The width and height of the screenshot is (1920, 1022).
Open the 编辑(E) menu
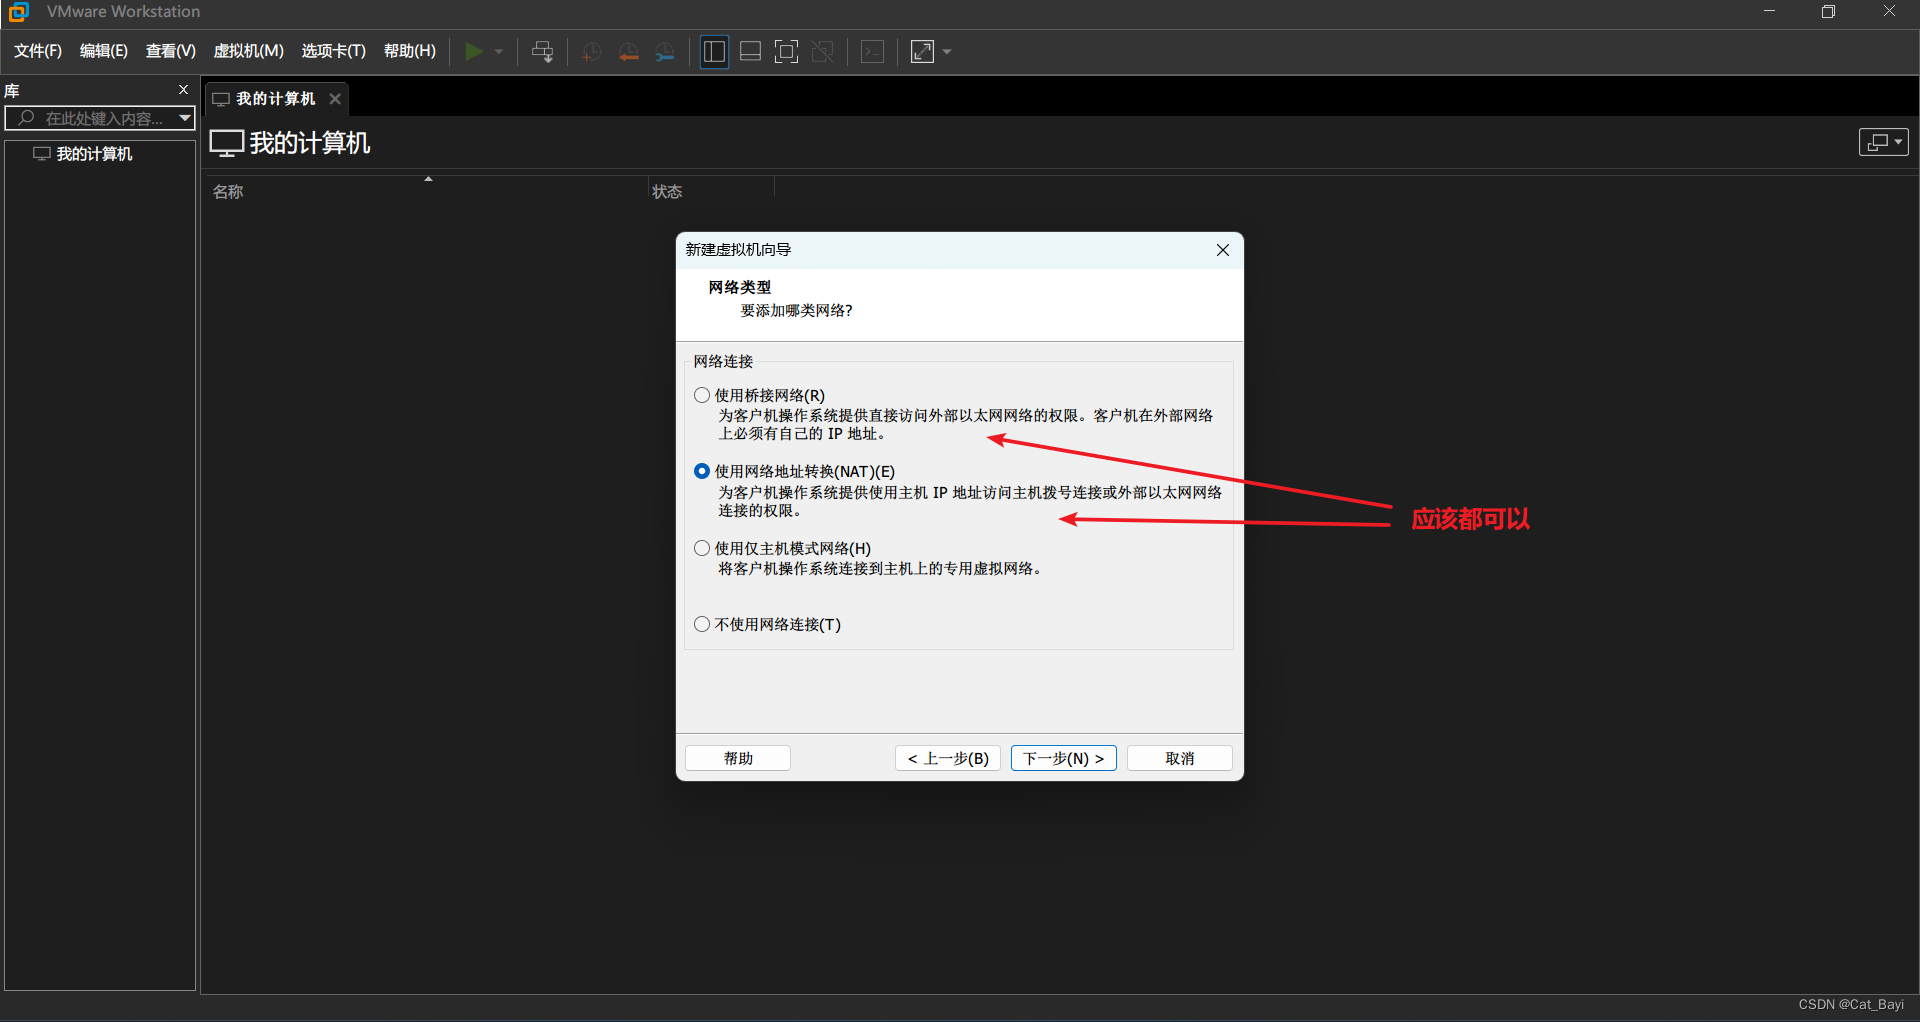pos(104,51)
